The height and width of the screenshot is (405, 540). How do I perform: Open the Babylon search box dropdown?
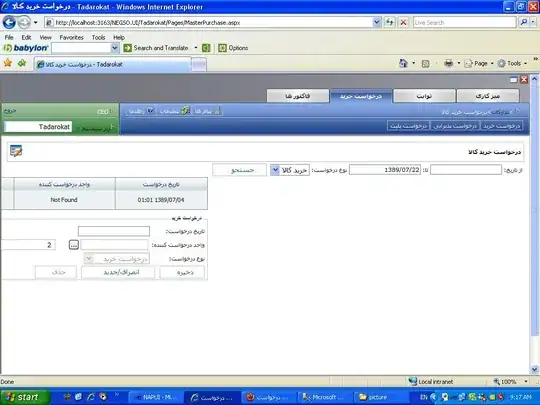[115, 48]
